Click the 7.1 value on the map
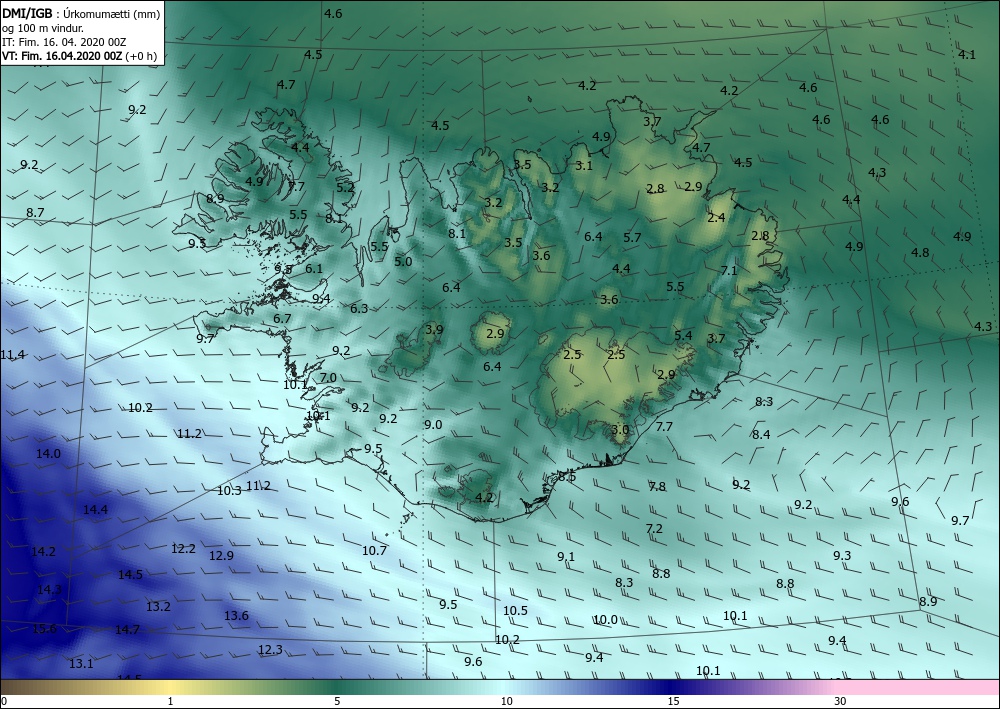The height and width of the screenshot is (709, 1000). coord(729,270)
